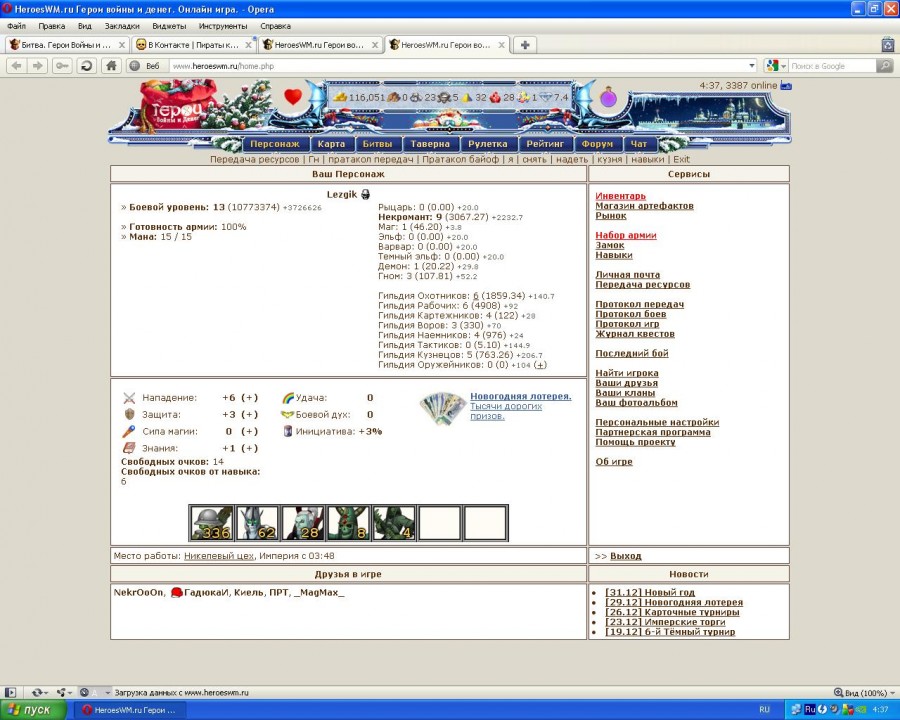
Task: Click the Opera icon on taskbar button
Action: [87, 710]
